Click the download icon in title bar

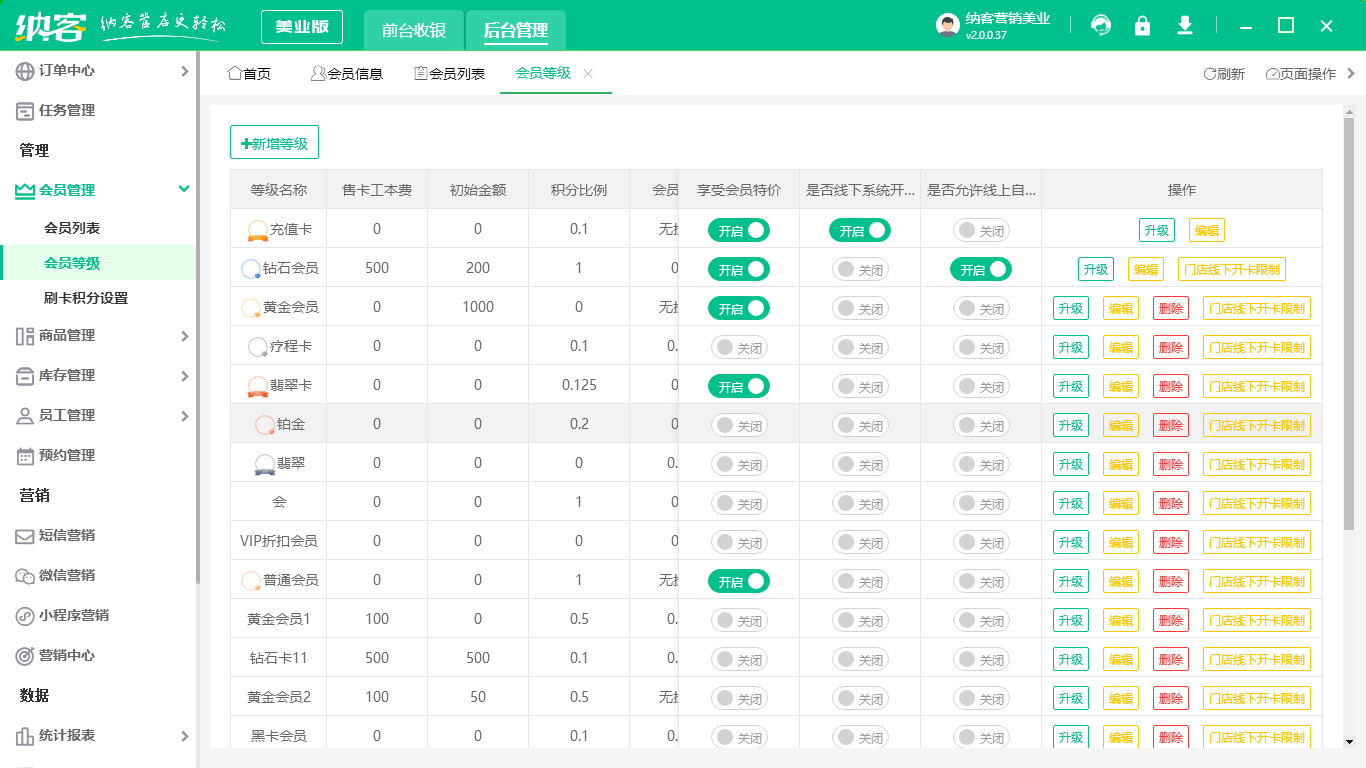tap(1184, 26)
